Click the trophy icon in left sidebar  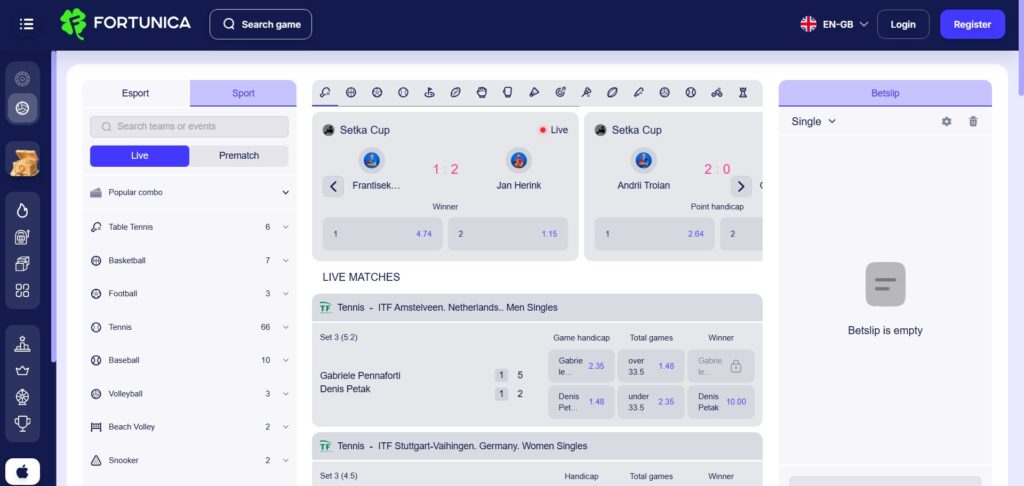[x=22, y=423]
